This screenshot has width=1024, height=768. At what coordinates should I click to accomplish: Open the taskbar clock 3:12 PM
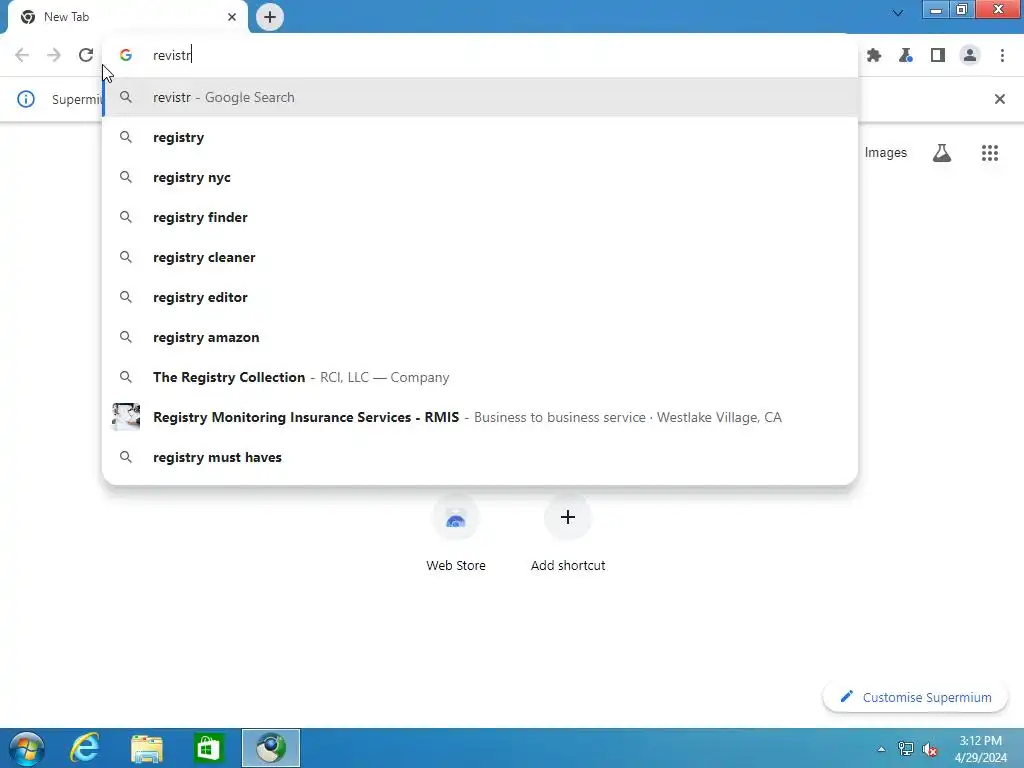[980, 749]
